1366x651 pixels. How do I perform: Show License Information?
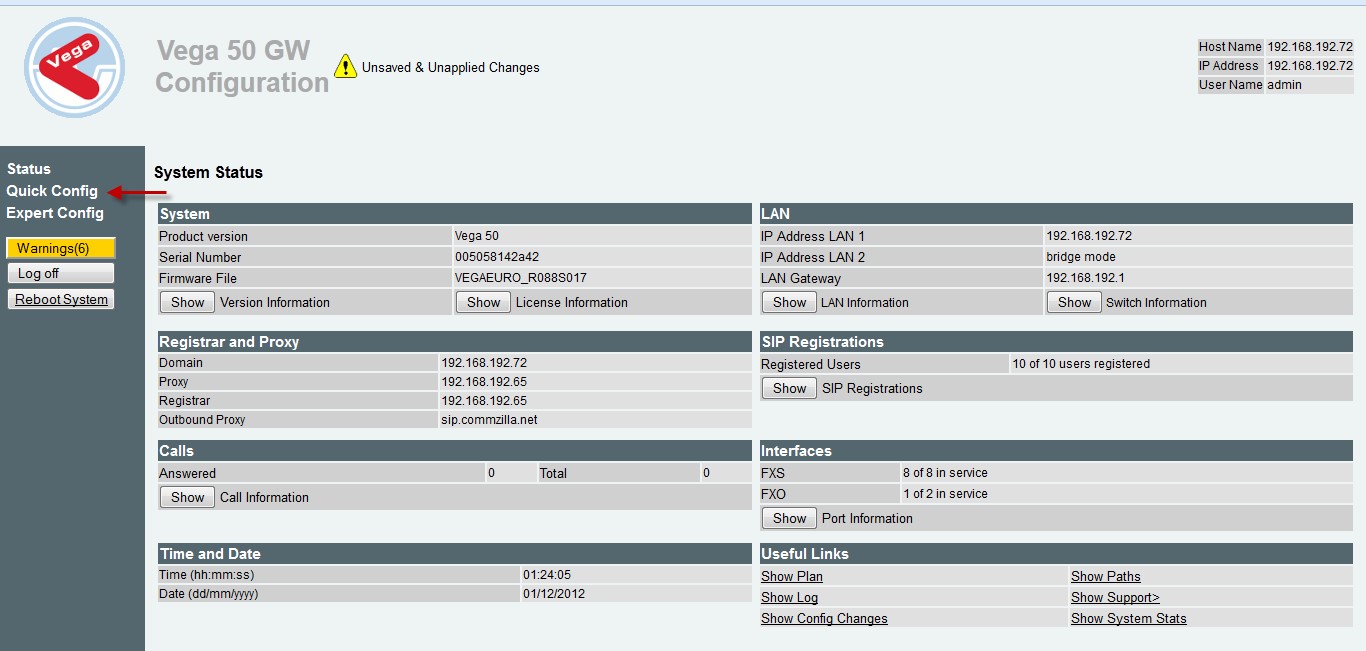483,302
